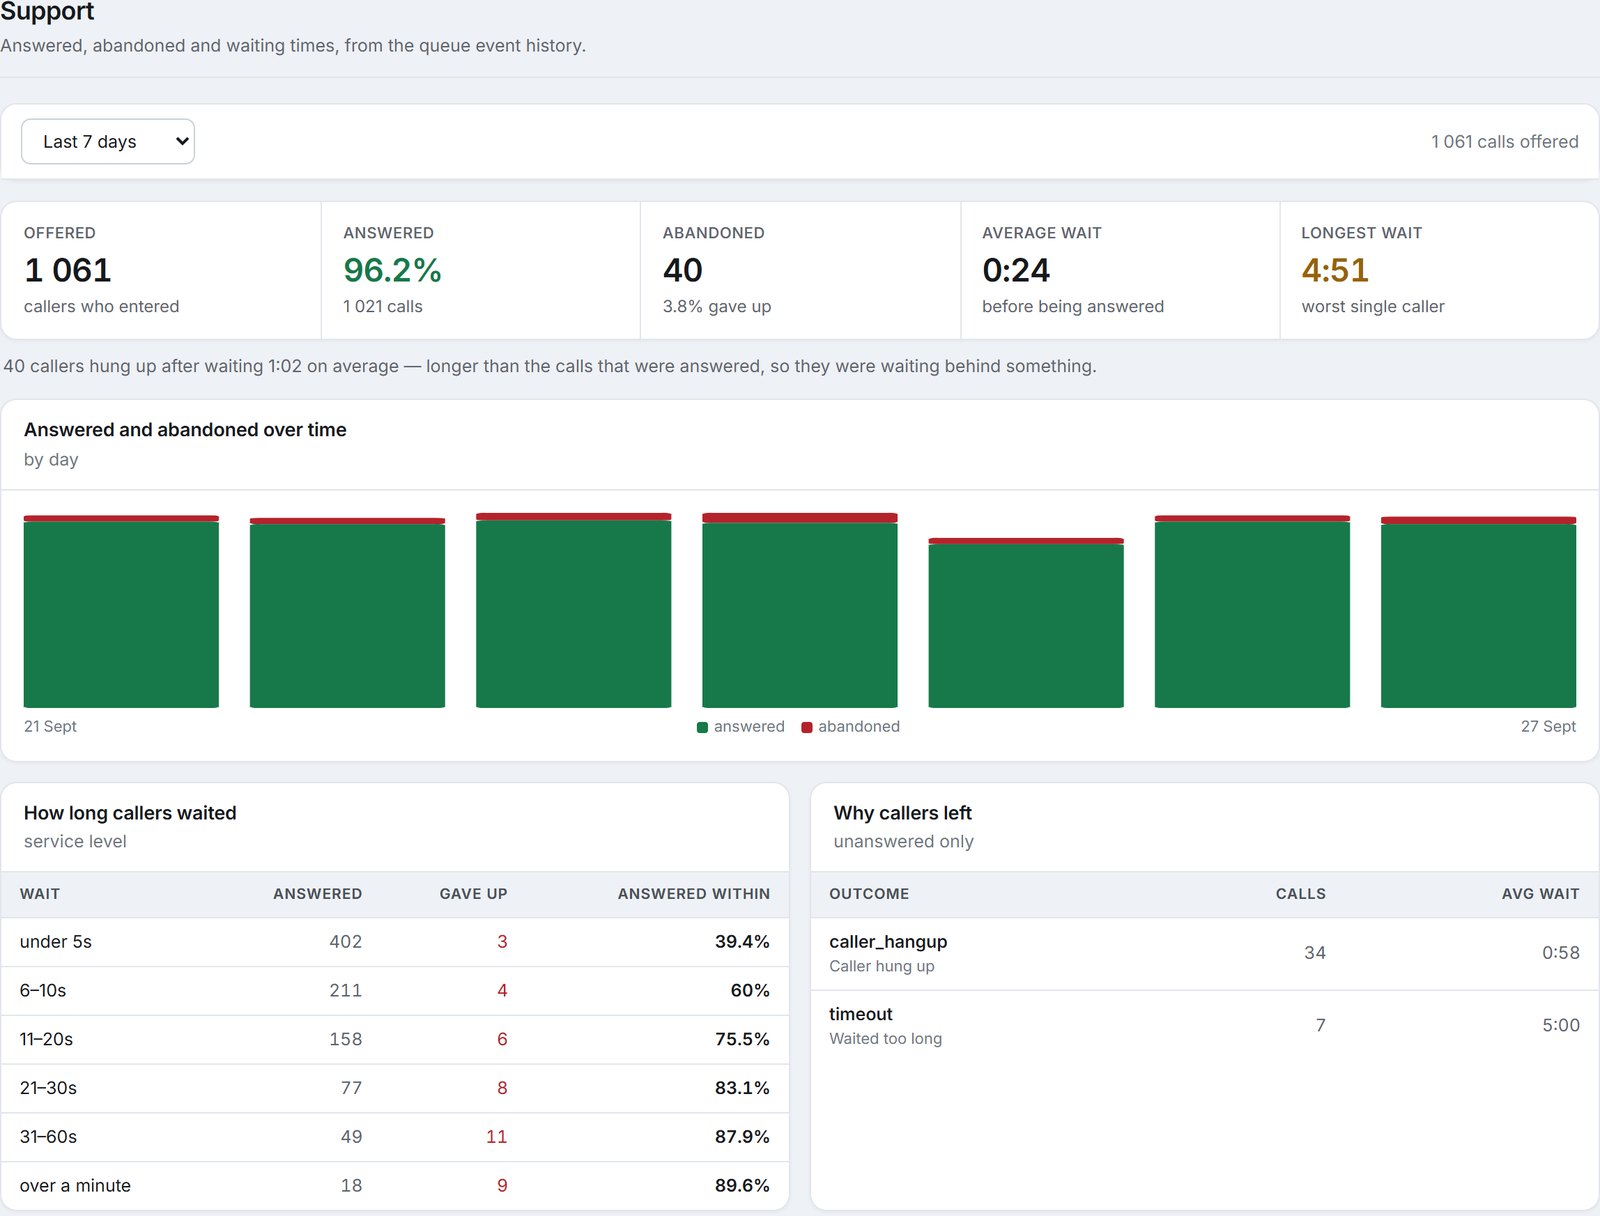Click the Outcome column header
1600x1216 pixels.
[869, 894]
